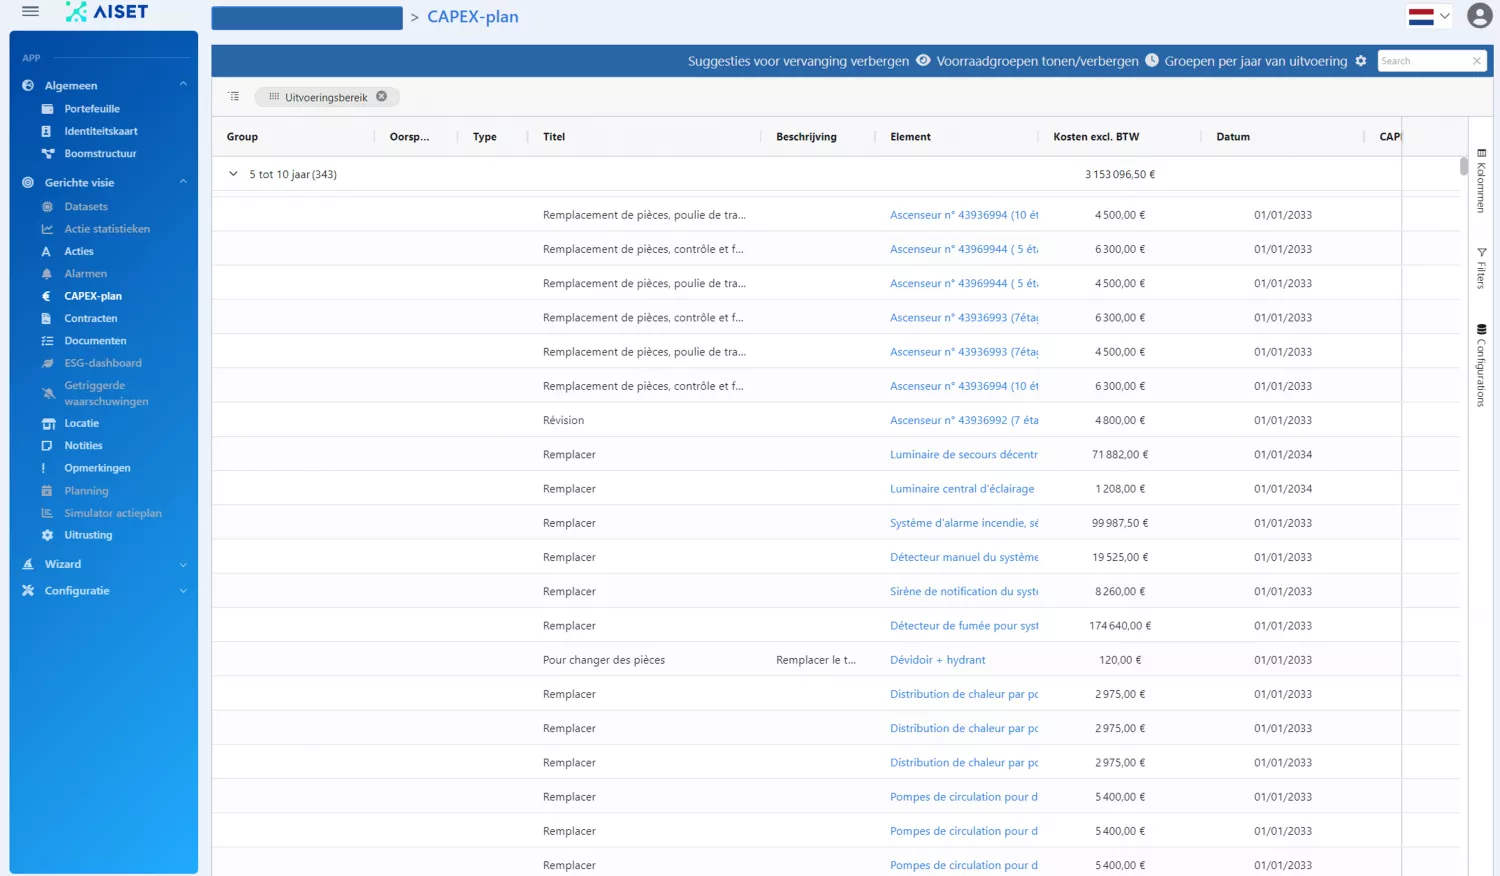Collapse the '5 tot 10 jaar' group
This screenshot has height=876, width=1500.
233,174
